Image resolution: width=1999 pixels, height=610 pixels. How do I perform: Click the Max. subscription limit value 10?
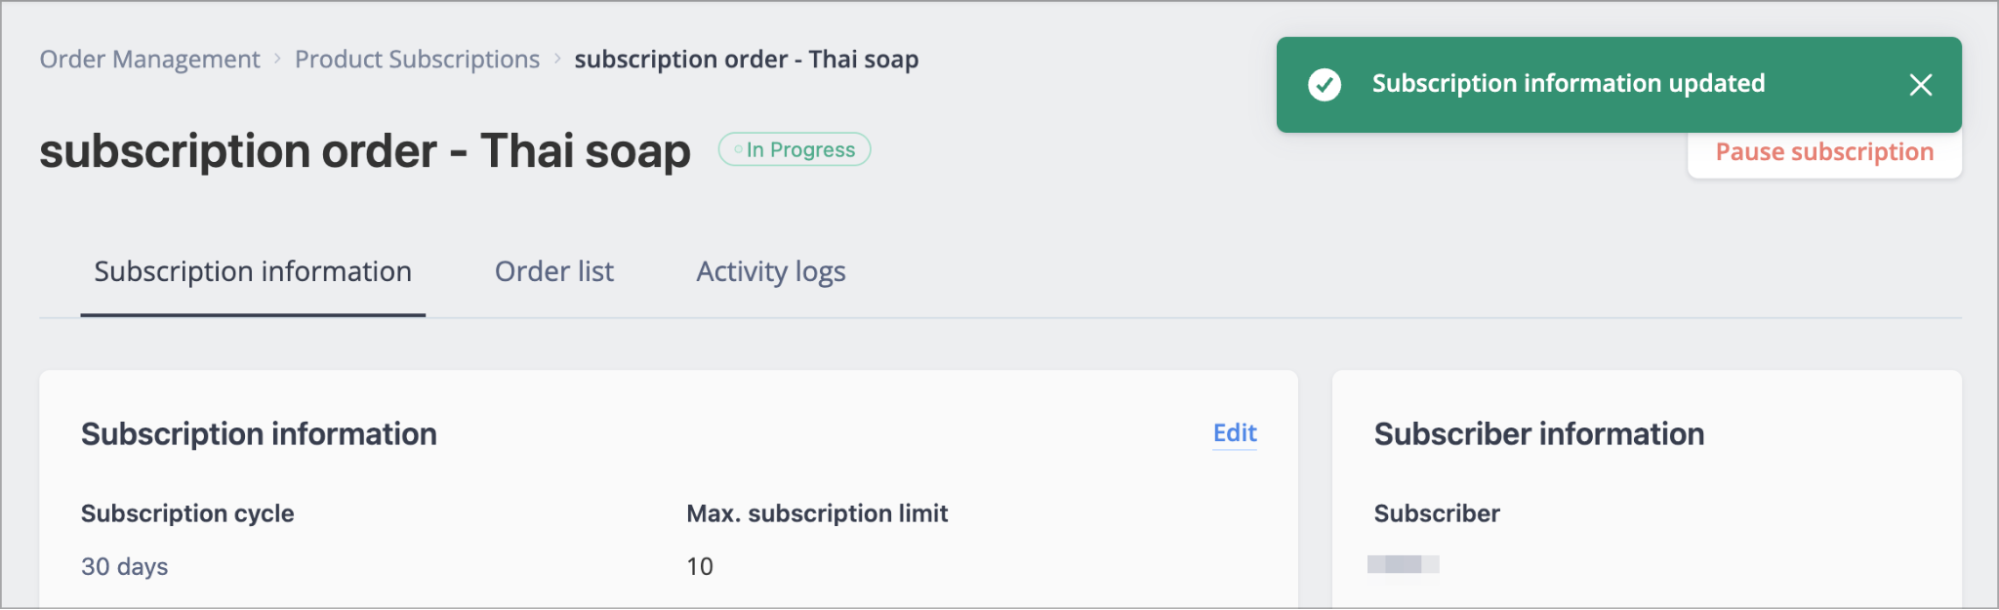700,567
